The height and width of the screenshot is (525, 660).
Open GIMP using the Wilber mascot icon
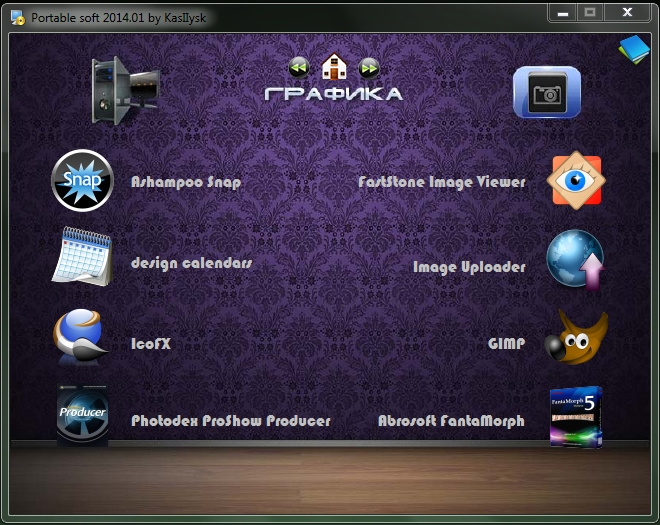click(576, 338)
